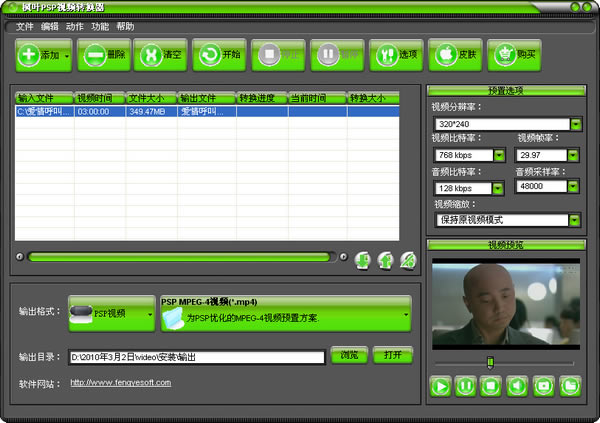600x423 pixels.
Task: Open 选项 (Options) from the toolbar
Action: point(396,56)
